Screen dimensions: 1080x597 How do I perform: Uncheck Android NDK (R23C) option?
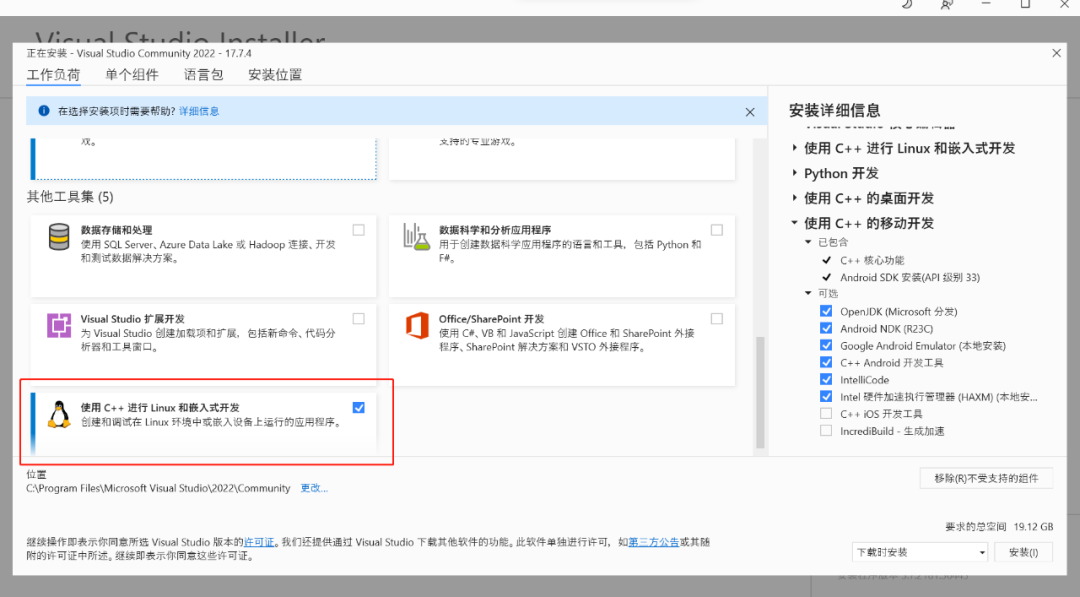tap(826, 328)
